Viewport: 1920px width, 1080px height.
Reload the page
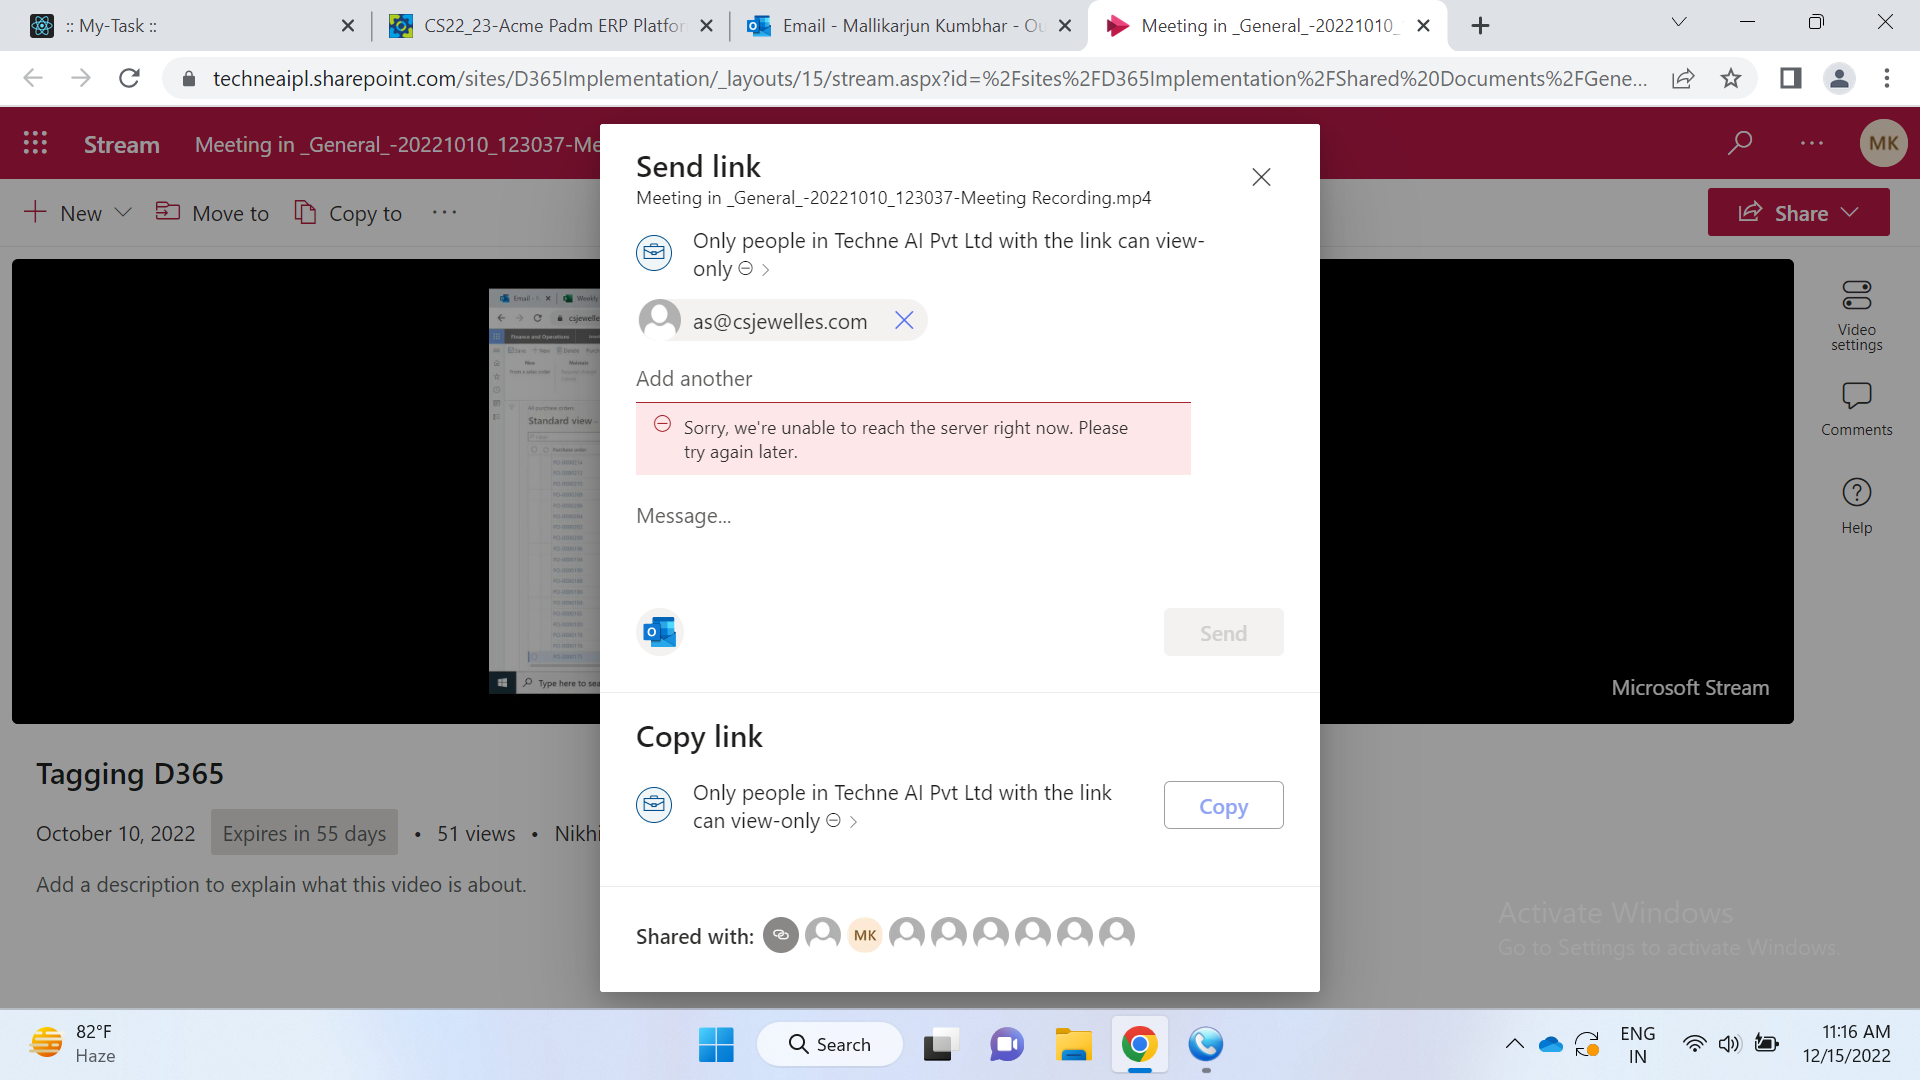pyautogui.click(x=129, y=78)
